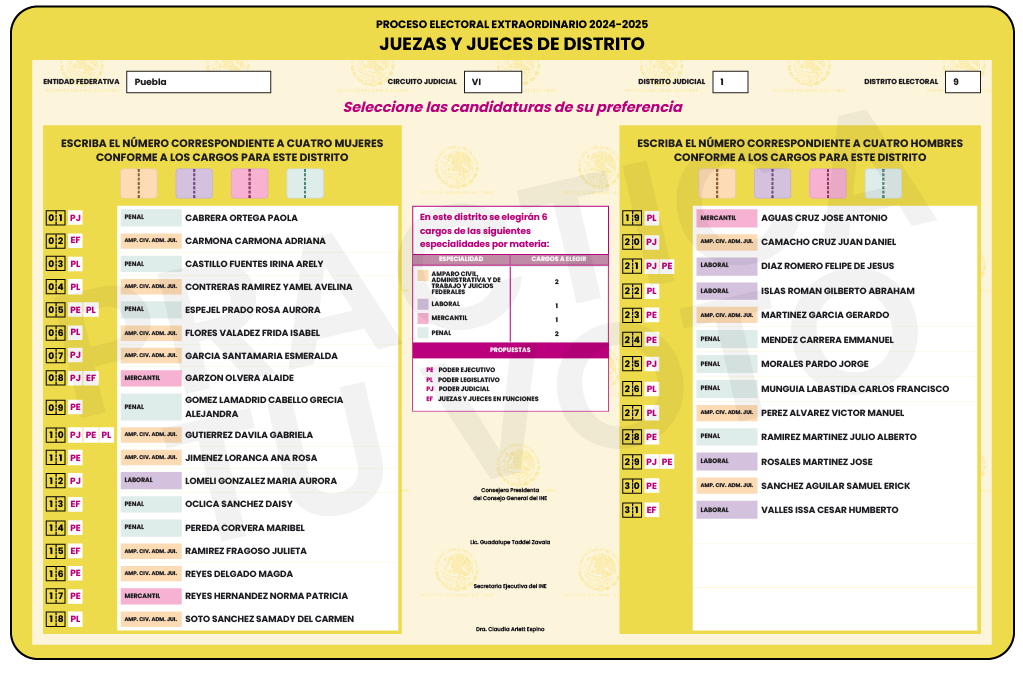The width and height of the screenshot is (1023, 676).
Task: Select the Distrito Judicial field
Action: (730, 82)
